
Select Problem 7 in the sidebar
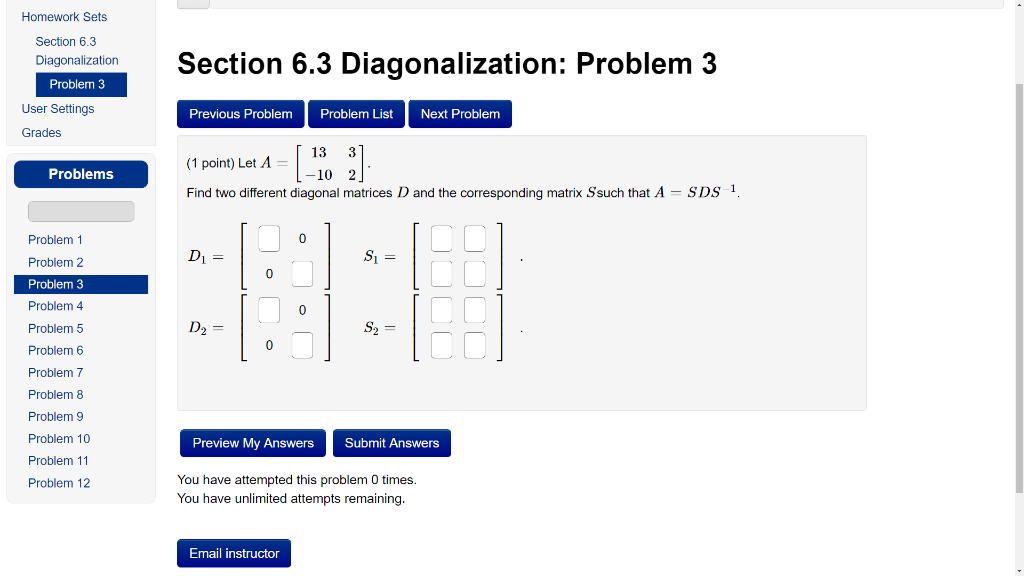[x=55, y=372]
